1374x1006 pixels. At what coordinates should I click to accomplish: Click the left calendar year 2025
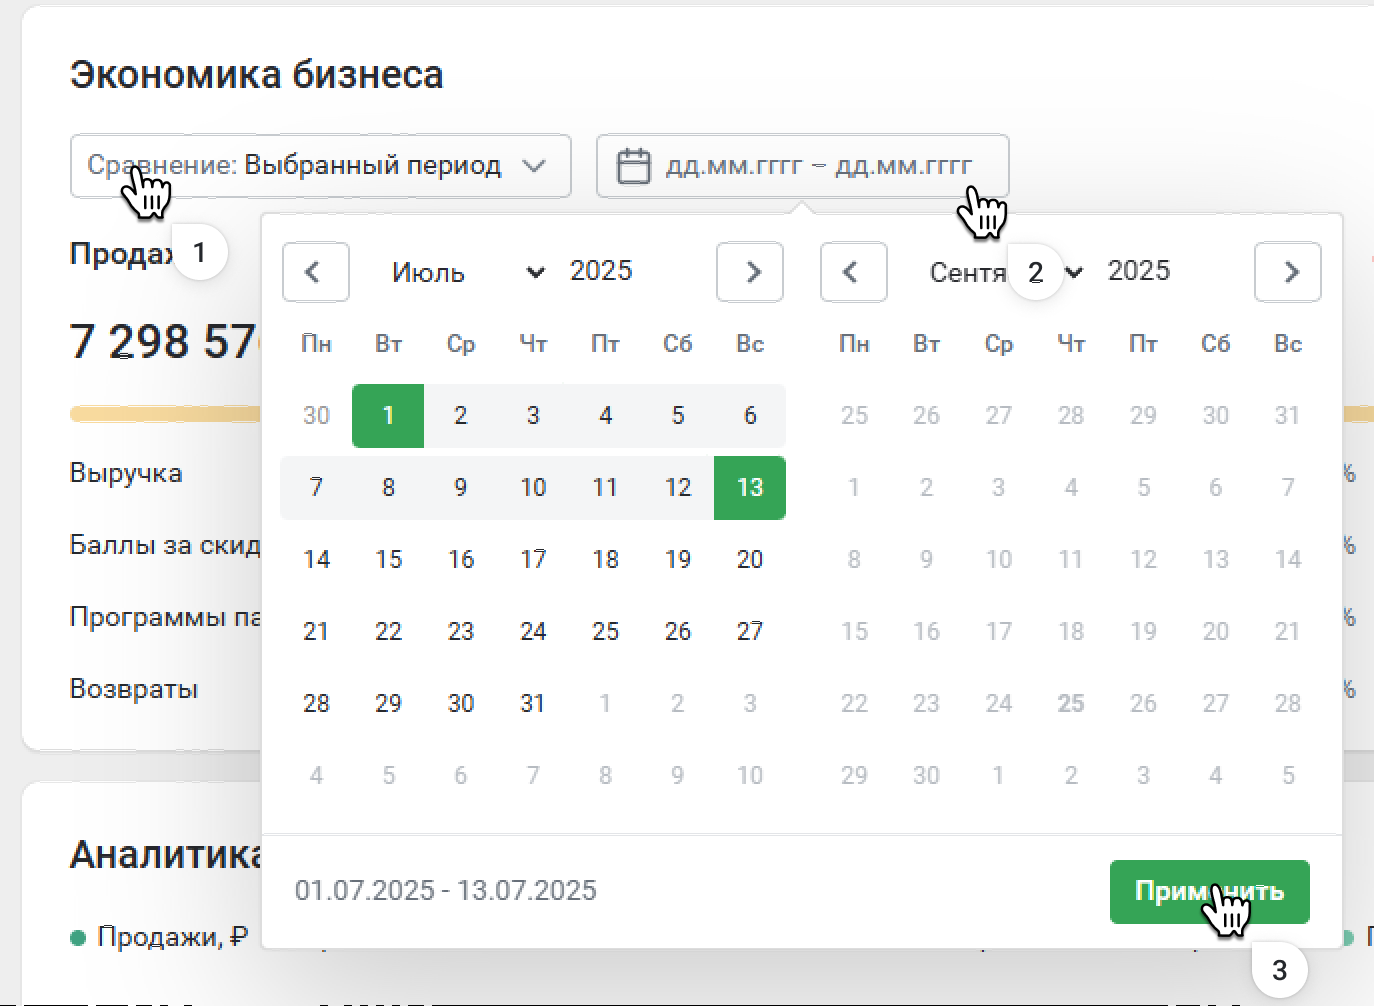[x=601, y=271]
